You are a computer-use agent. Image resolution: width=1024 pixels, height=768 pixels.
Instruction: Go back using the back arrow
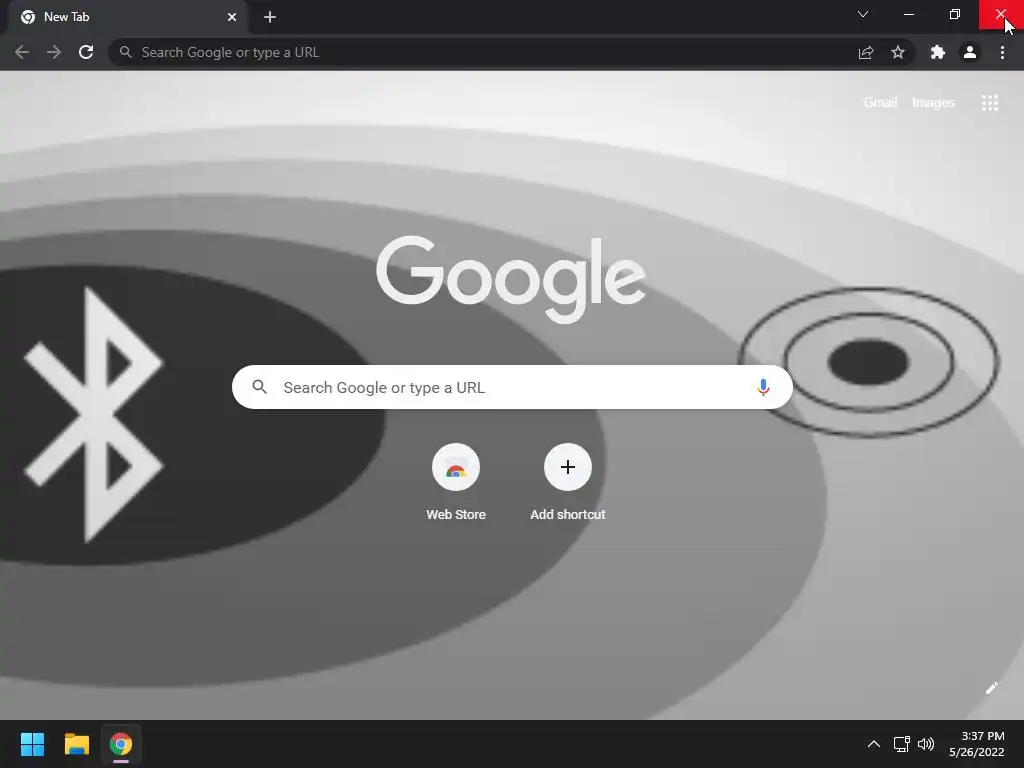tap(22, 52)
